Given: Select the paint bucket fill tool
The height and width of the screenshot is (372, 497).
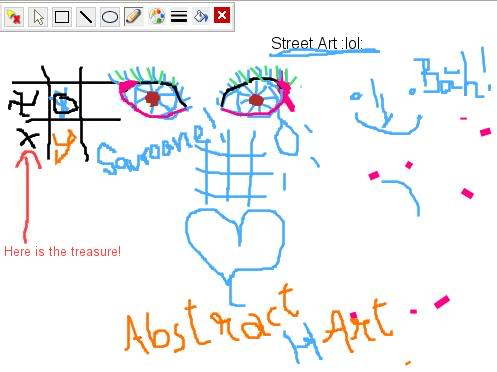Looking at the screenshot, I should pos(201,16).
